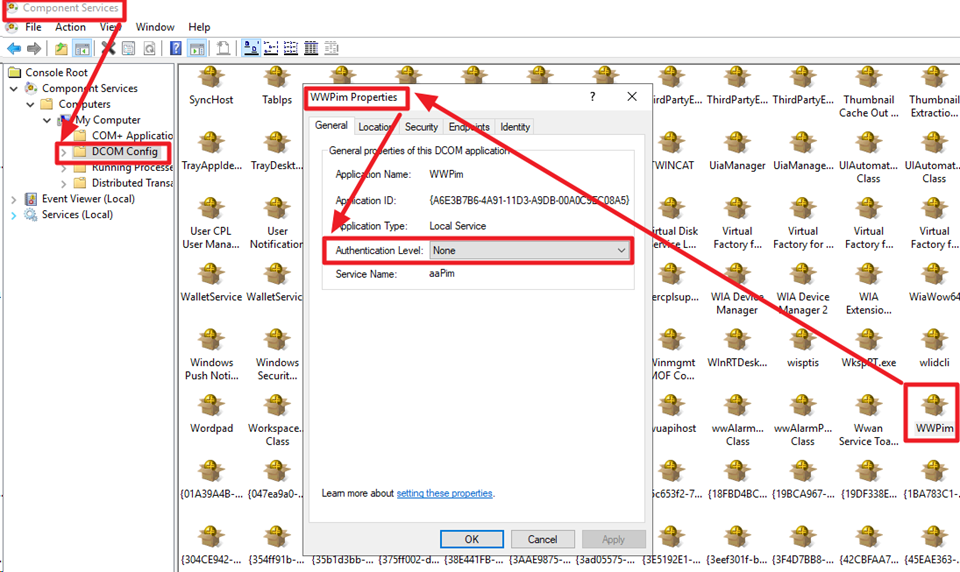Click the dialog's question mark help button

[592, 97]
